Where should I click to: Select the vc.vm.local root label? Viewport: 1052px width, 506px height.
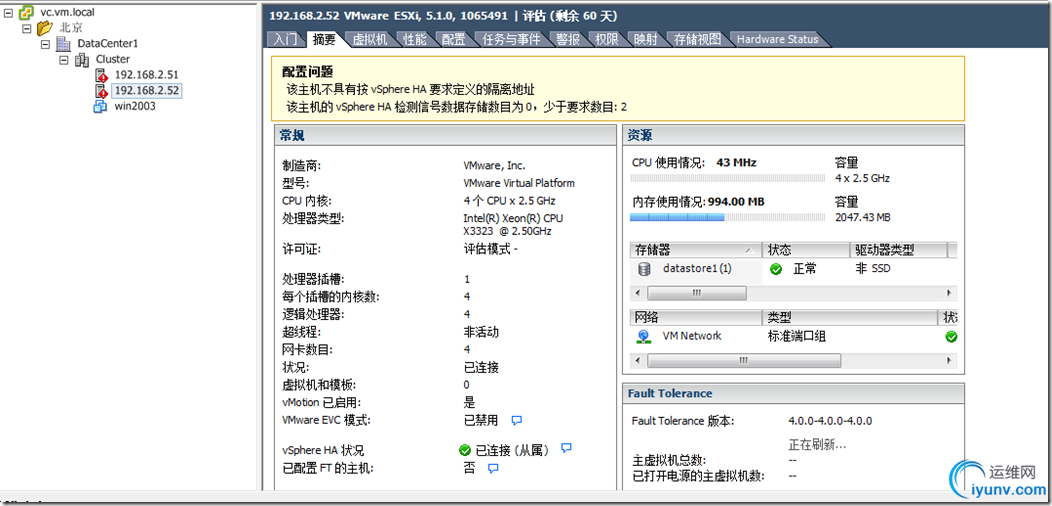[x=66, y=12]
